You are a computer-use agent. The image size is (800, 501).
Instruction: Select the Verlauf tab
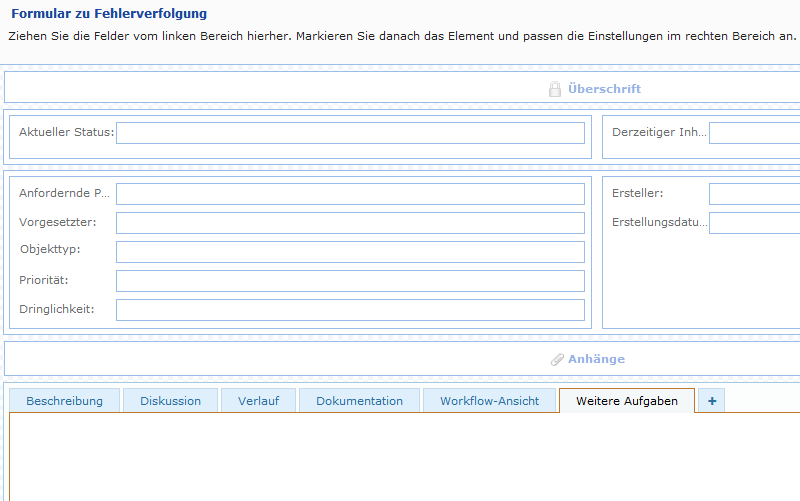(x=258, y=401)
